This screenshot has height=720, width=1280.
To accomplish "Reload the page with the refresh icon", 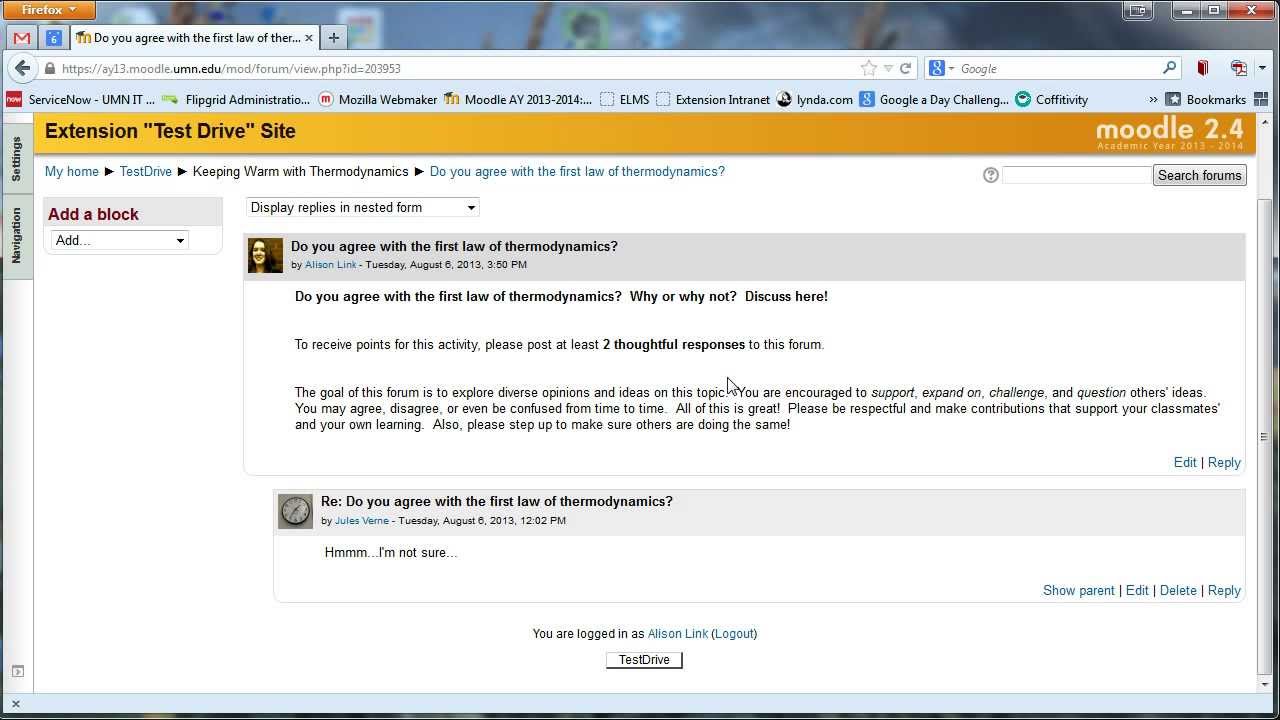I will coord(905,69).
